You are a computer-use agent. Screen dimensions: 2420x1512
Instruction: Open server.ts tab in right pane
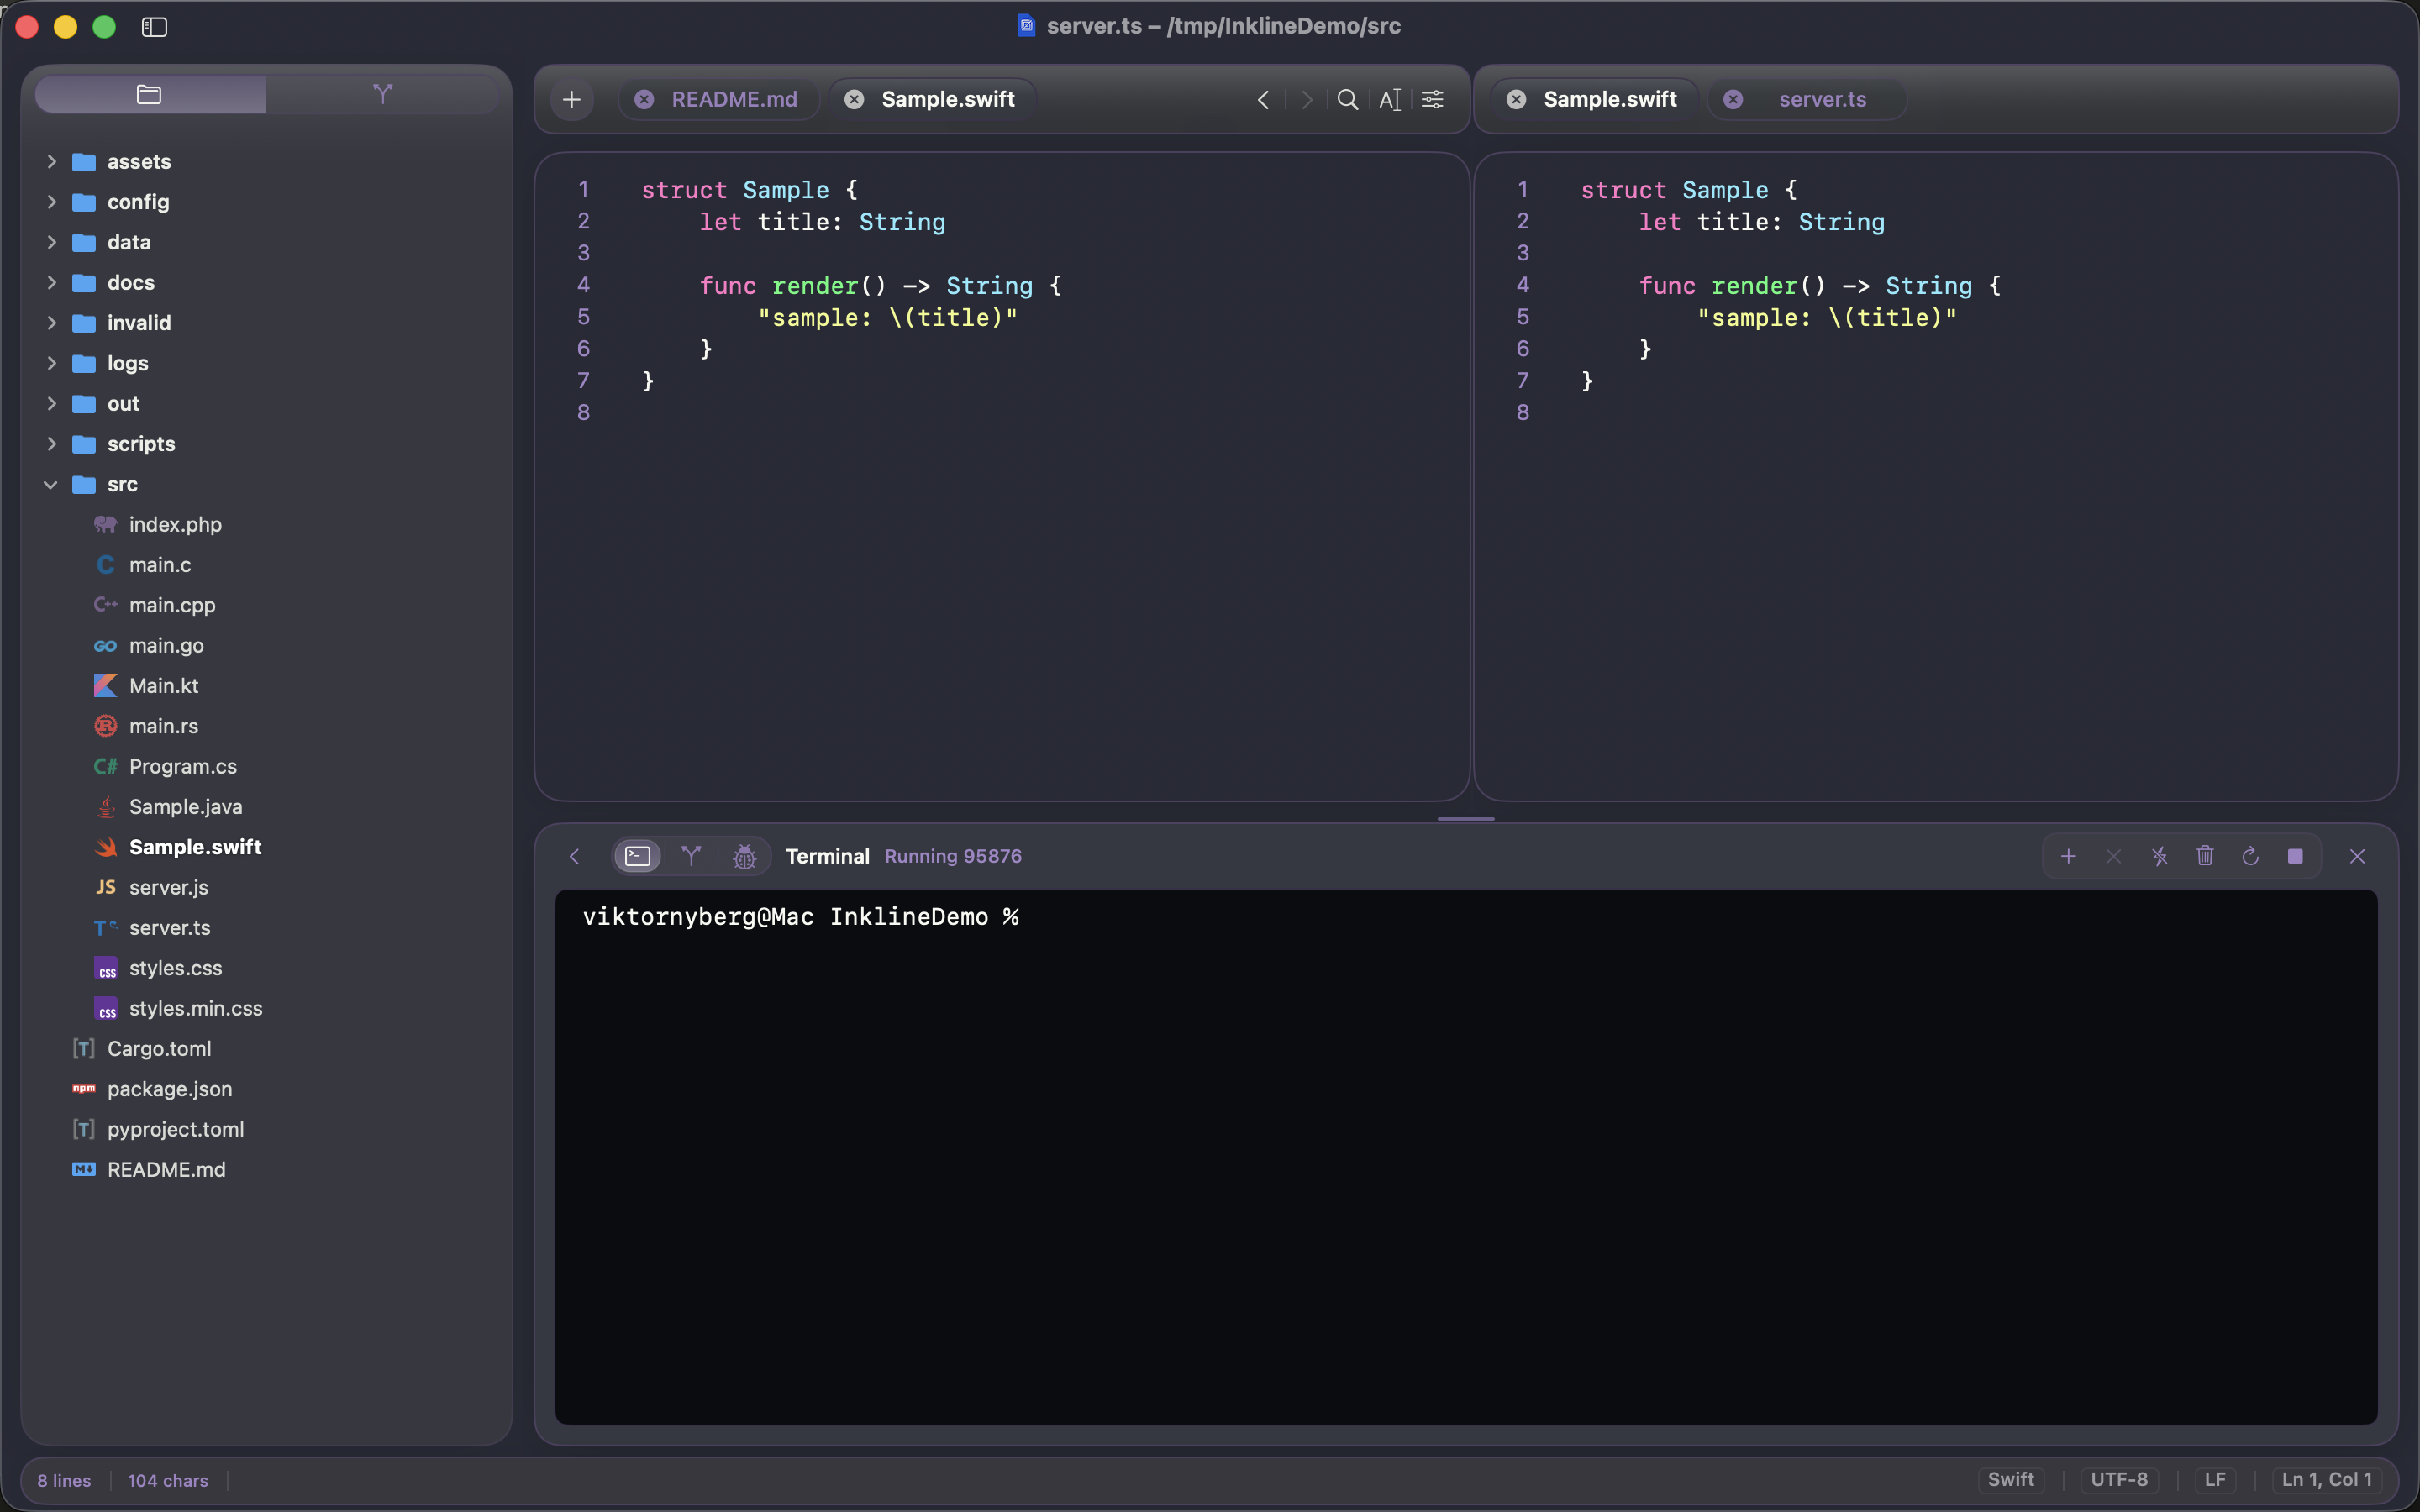point(1822,100)
